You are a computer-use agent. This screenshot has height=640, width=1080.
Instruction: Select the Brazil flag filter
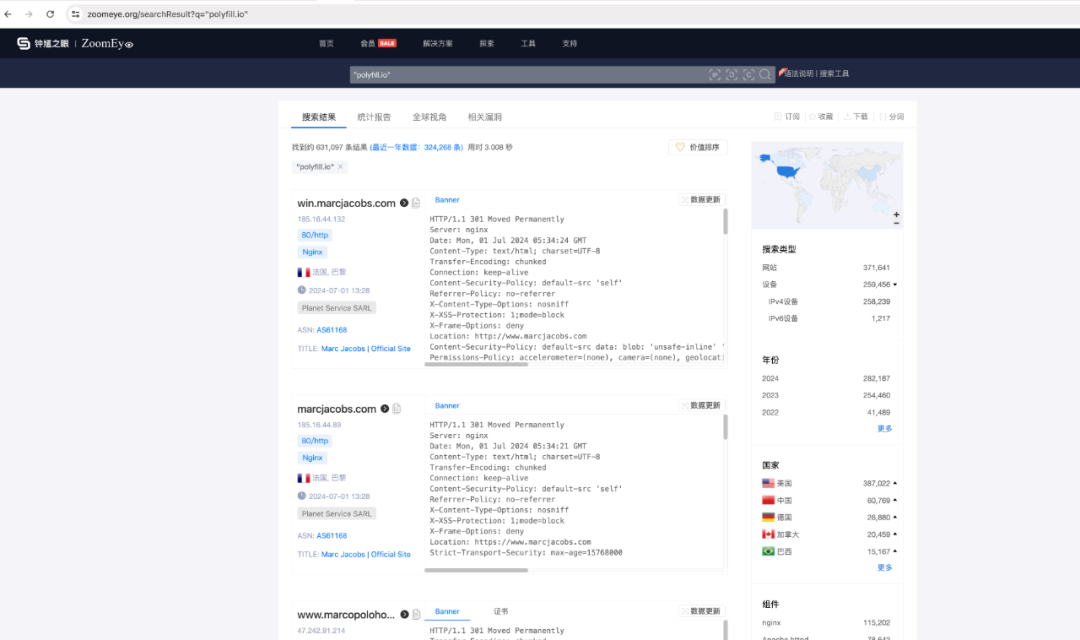click(x=768, y=551)
